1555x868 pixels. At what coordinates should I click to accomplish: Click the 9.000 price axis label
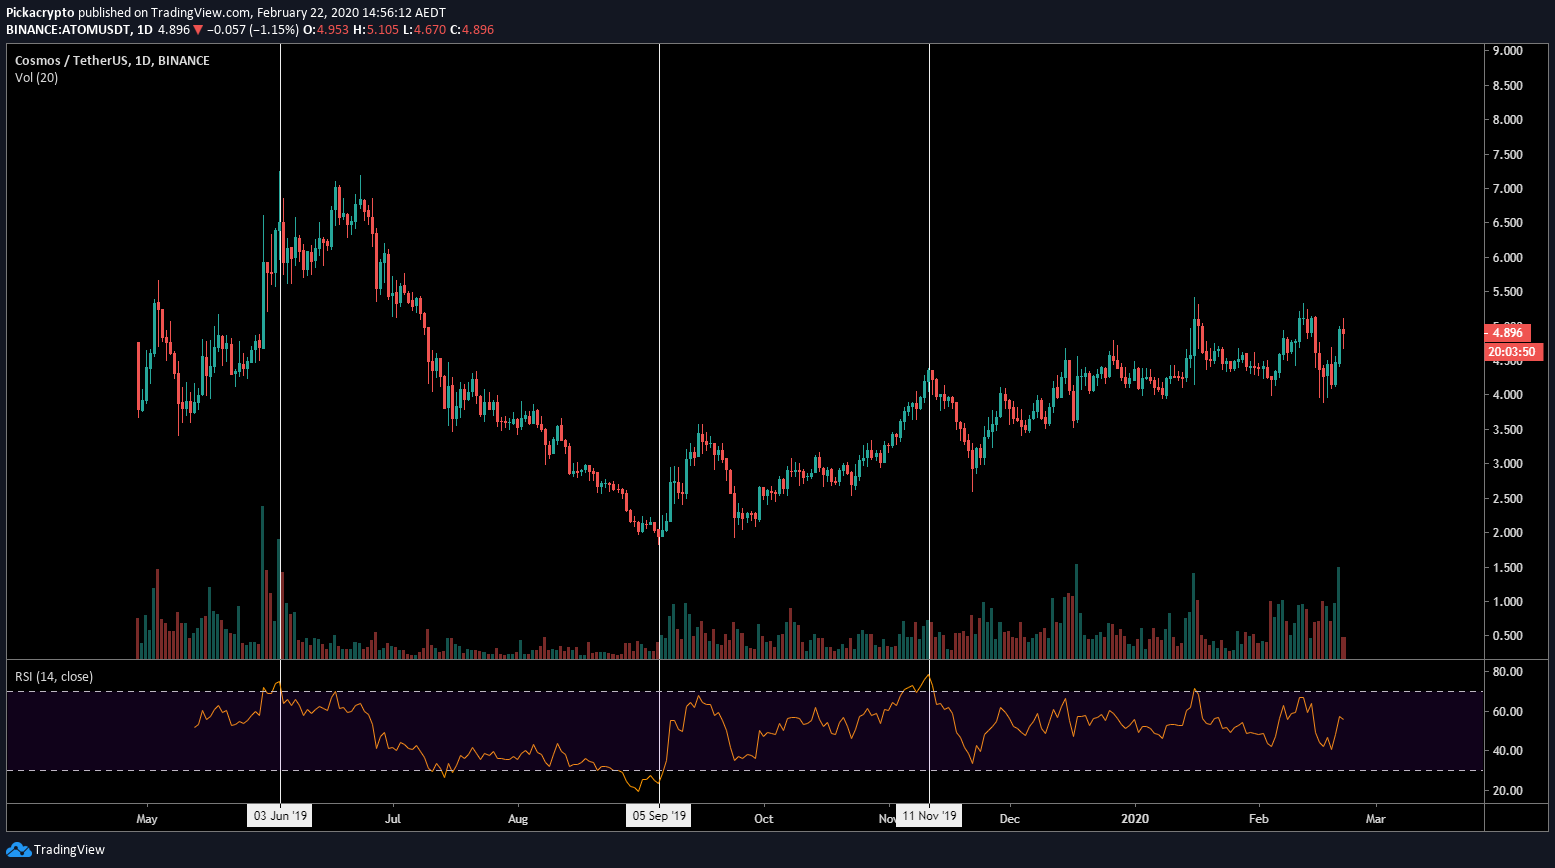[x=1507, y=51]
